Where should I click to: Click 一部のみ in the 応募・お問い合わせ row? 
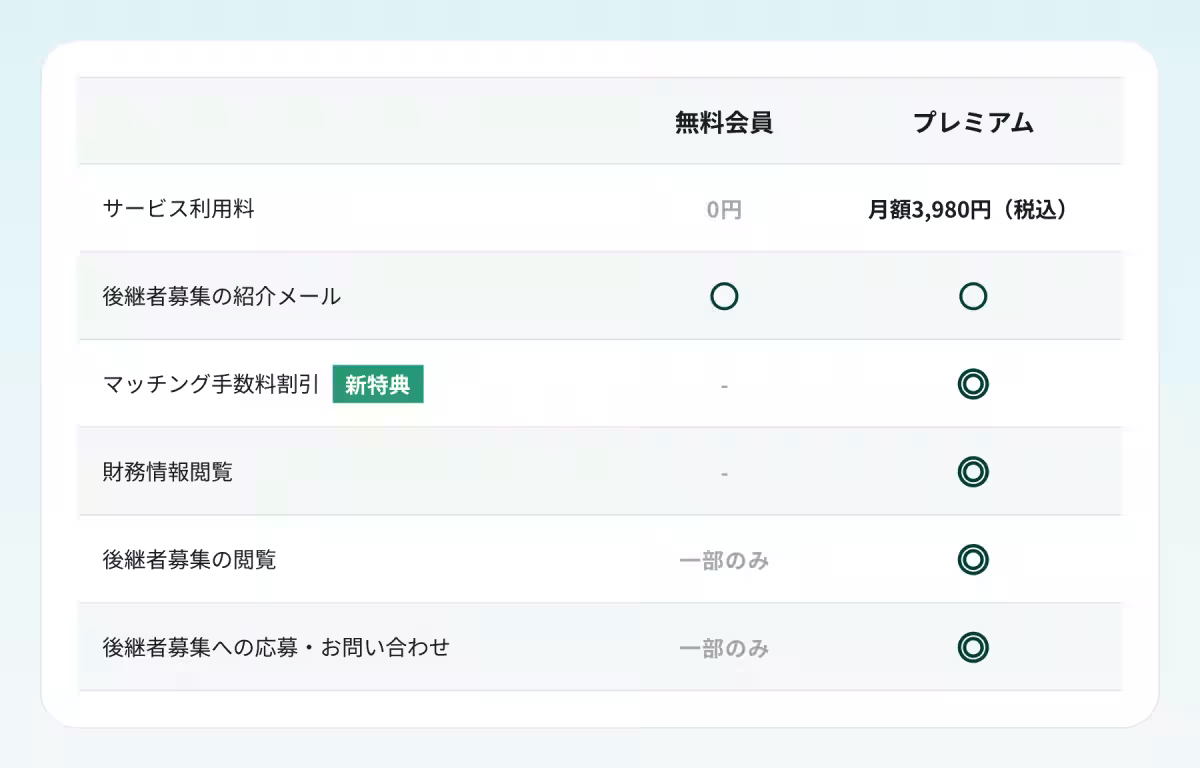[x=724, y=648]
